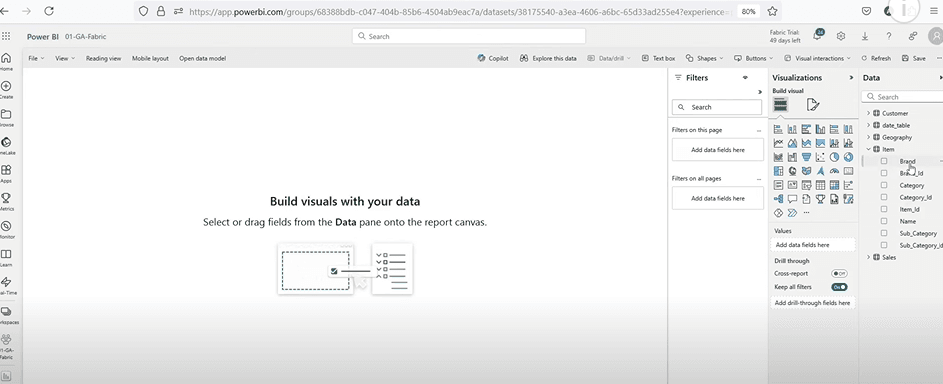Insert the decomposition tree visual

(778, 198)
